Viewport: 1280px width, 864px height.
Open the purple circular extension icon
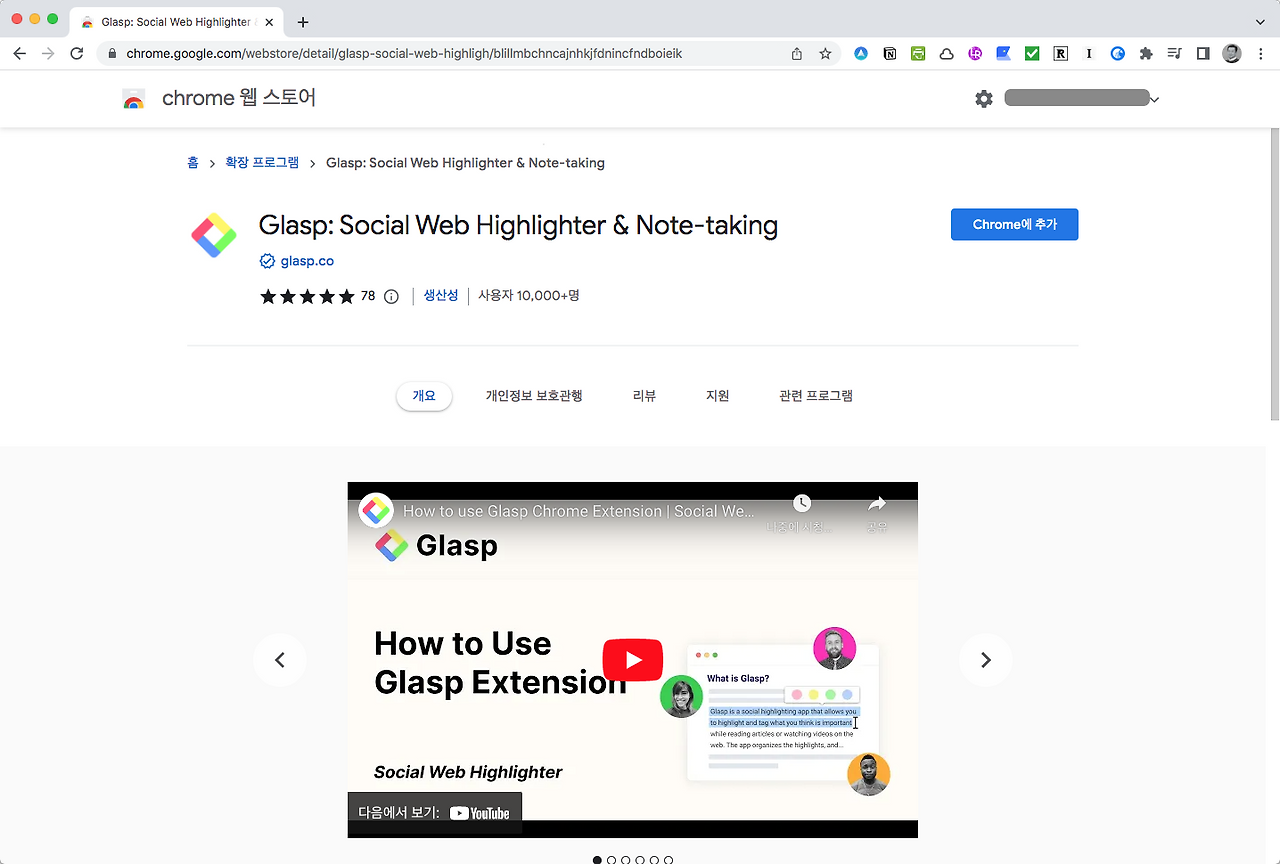click(x=975, y=54)
